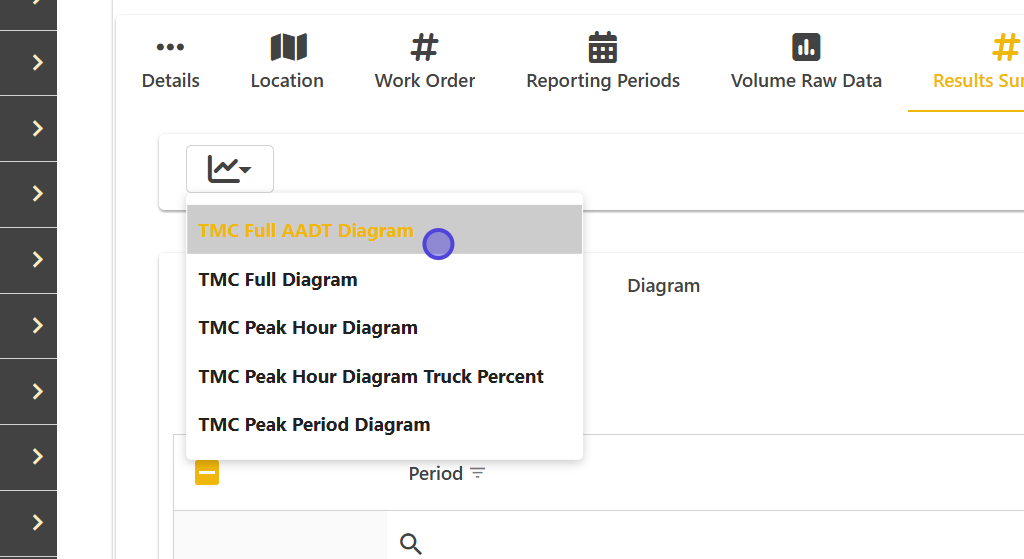This screenshot has height=559, width=1024.
Task: Open the chart diagram dropdown button
Action: [229, 169]
